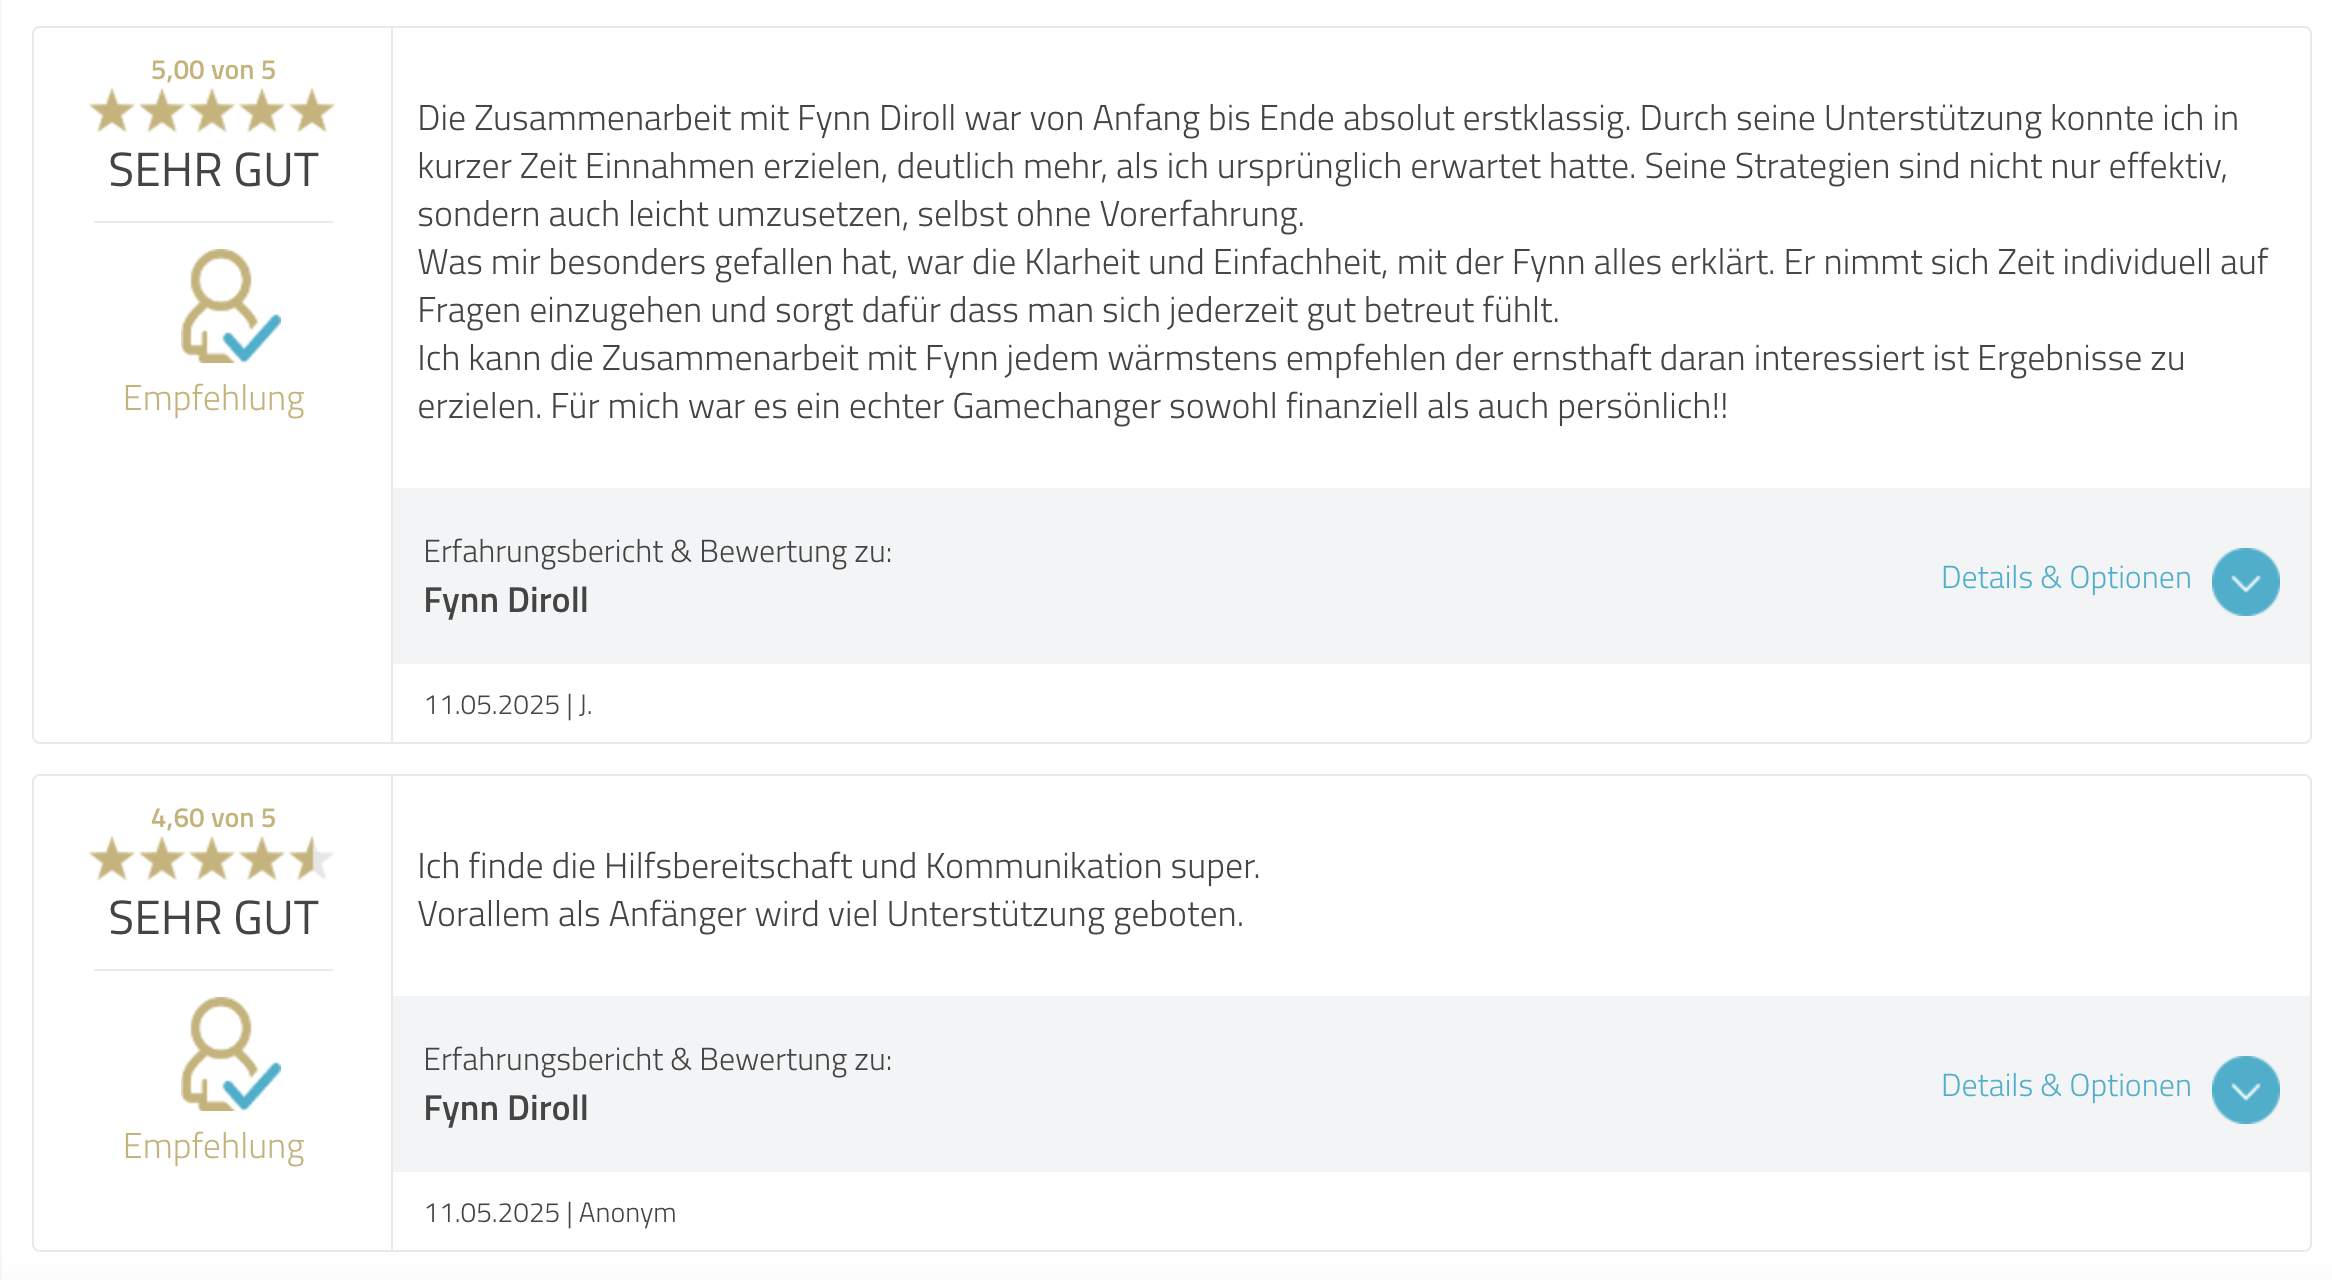Click the Empfehlung label in first review
Screen dimensions: 2332x1280
click(213, 398)
